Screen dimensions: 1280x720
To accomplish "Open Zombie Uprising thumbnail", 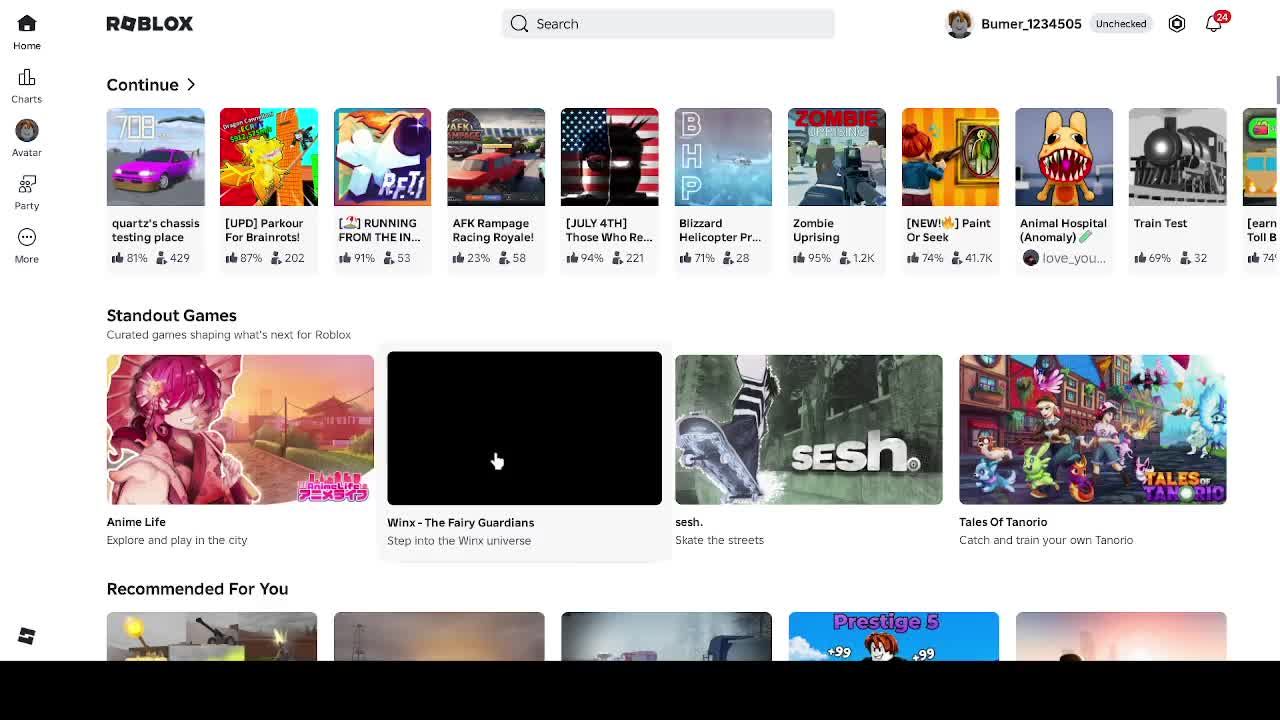I will [x=836, y=157].
